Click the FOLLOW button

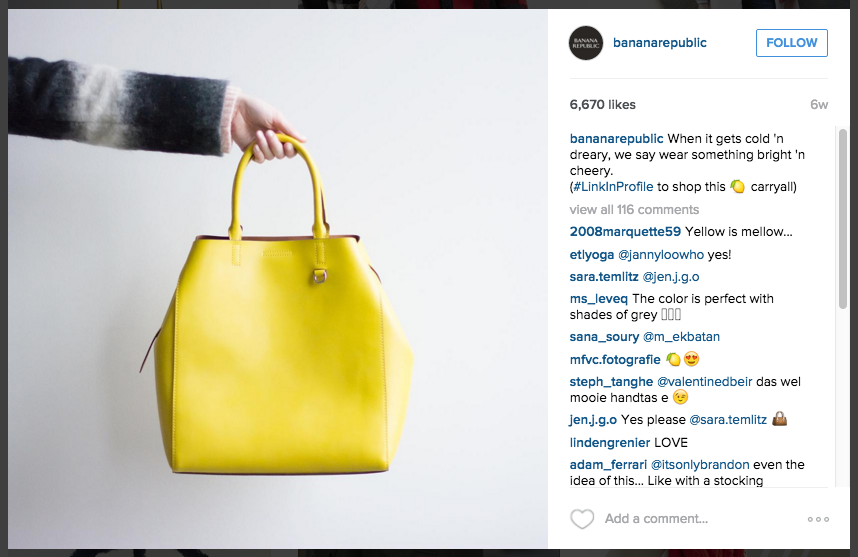791,43
